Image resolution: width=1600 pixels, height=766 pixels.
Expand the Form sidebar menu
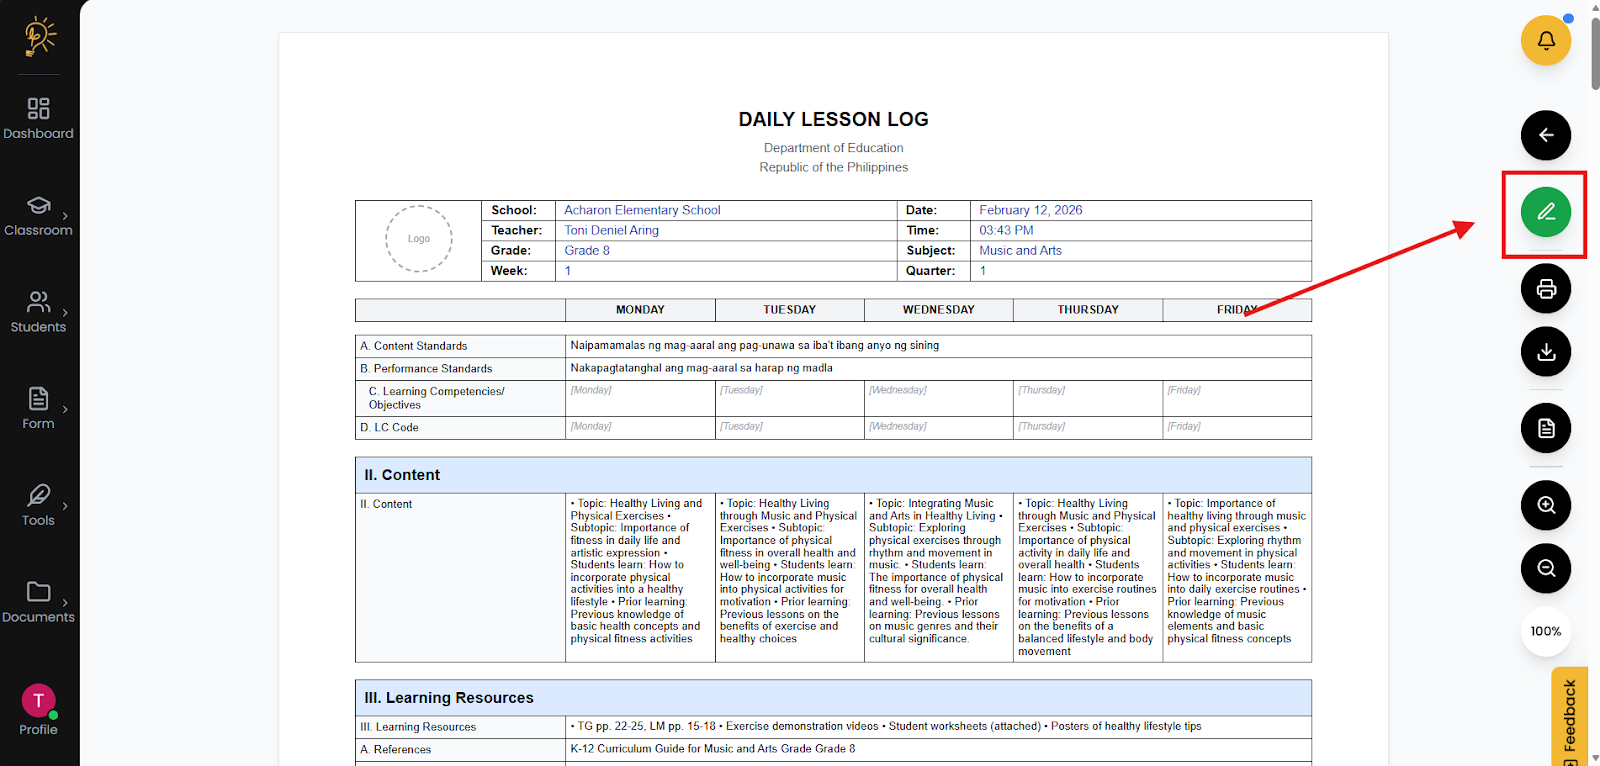pos(39,408)
